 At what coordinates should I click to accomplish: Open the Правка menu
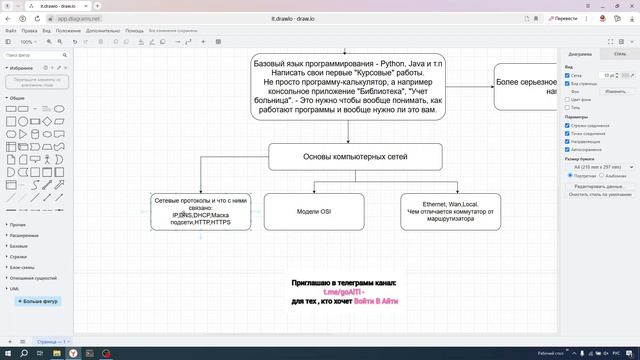29,31
